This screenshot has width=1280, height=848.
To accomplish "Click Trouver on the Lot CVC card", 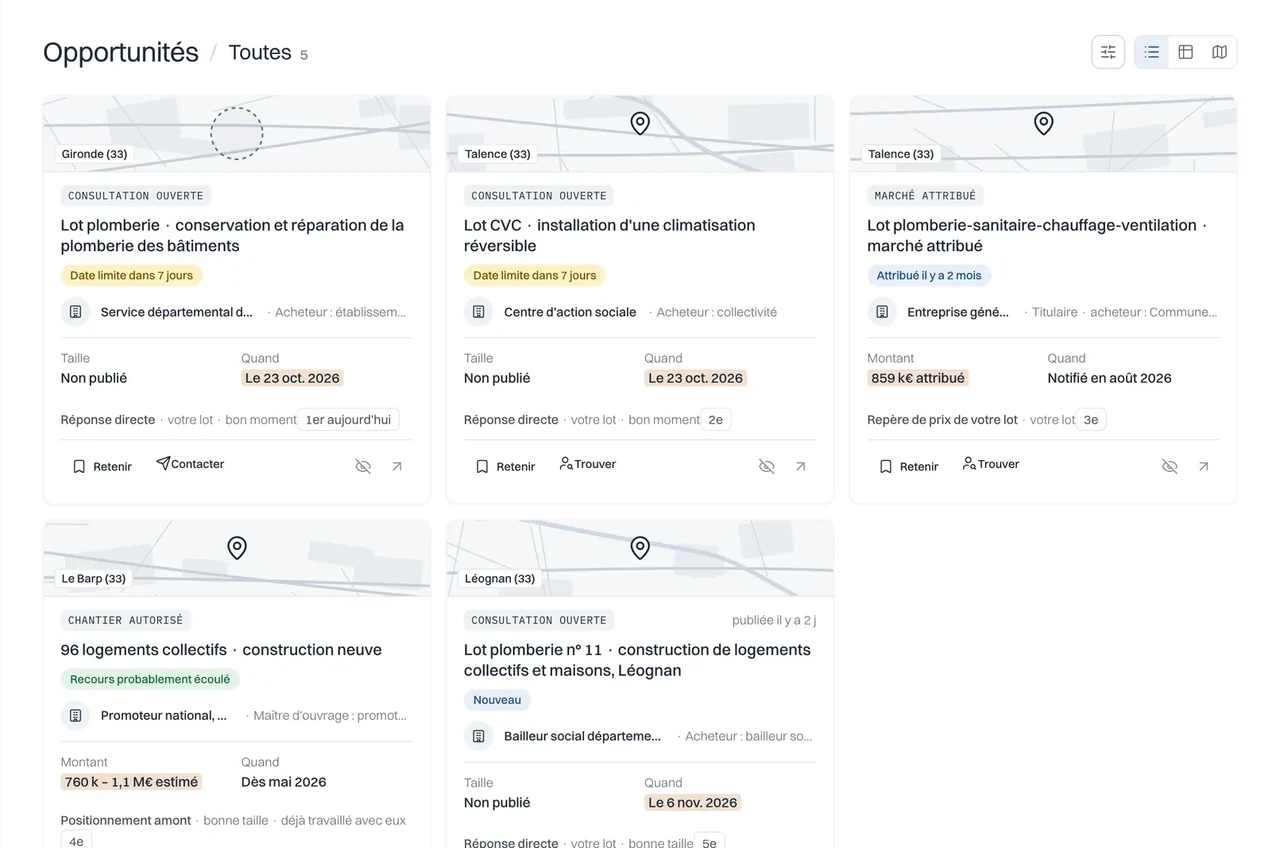I will click(588, 464).
